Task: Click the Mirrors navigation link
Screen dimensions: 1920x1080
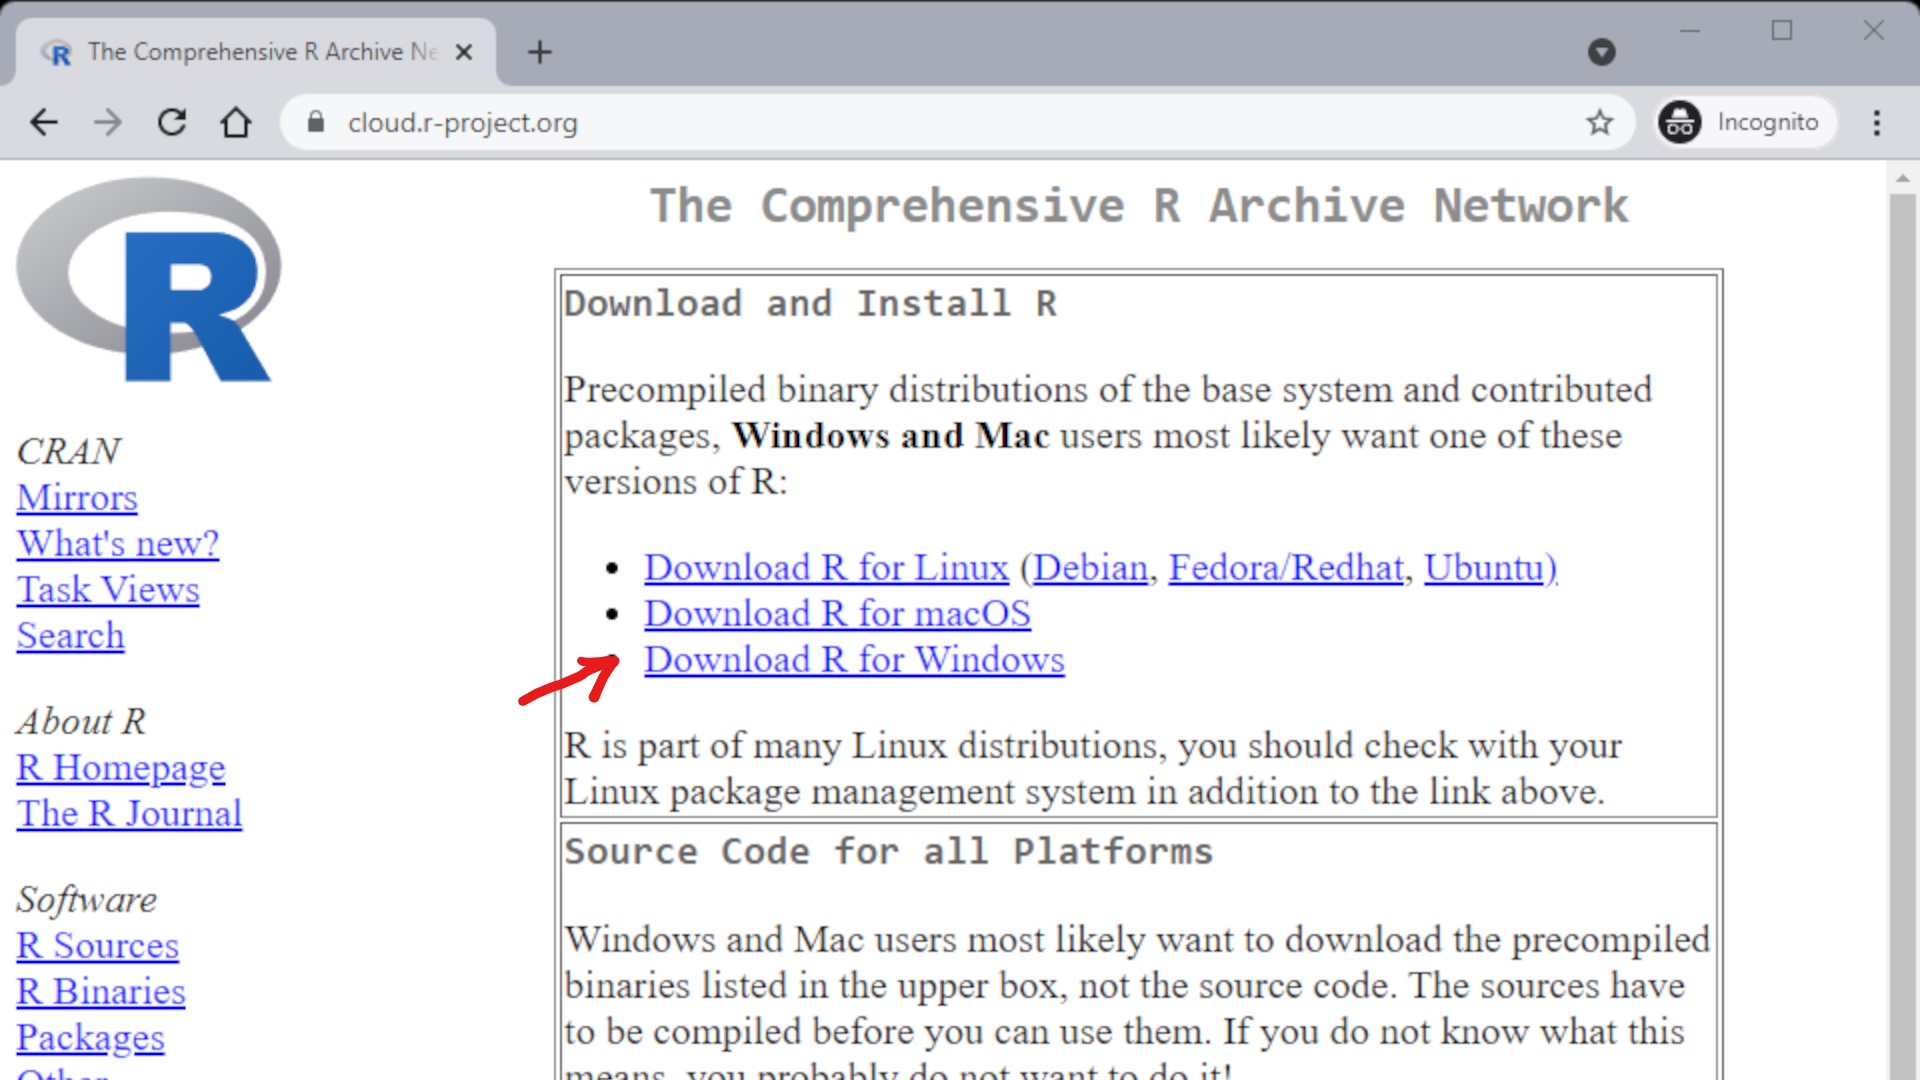Action: coord(76,497)
